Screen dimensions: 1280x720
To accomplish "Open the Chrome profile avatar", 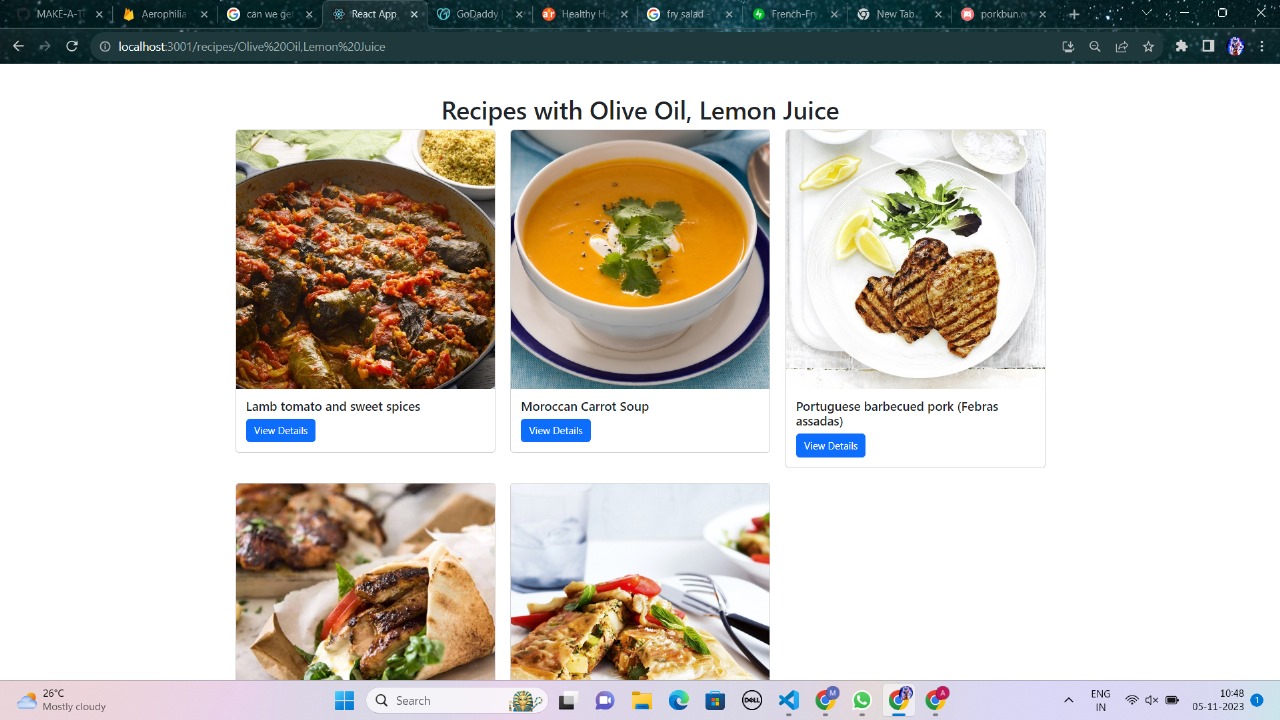I will pyautogui.click(x=1235, y=47).
